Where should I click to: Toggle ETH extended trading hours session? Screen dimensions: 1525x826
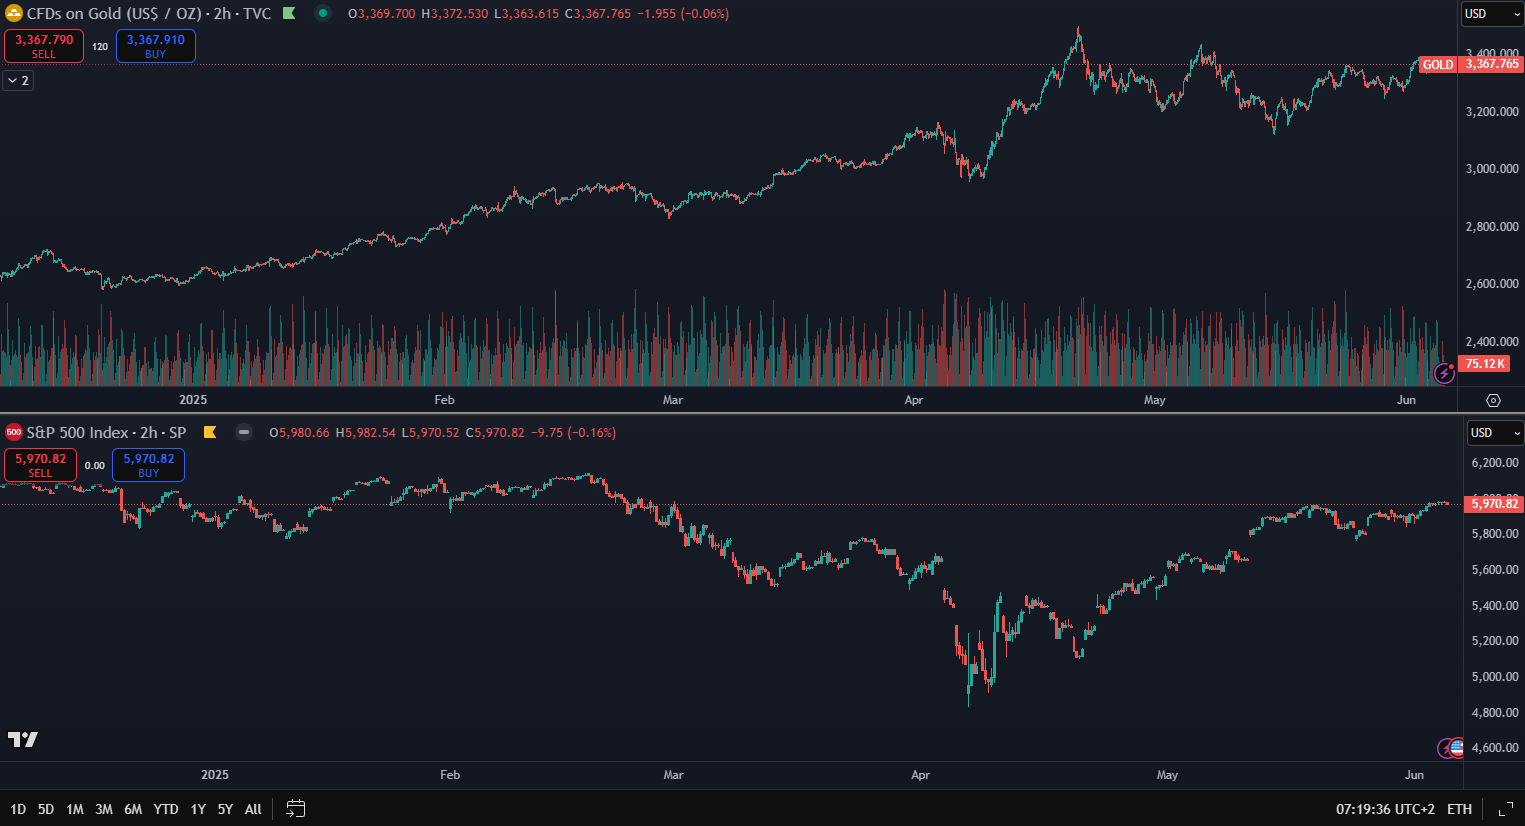click(x=1459, y=809)
